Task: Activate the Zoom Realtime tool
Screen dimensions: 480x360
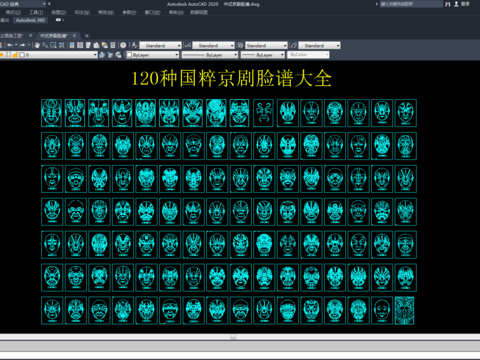Action: coord(45,45)
